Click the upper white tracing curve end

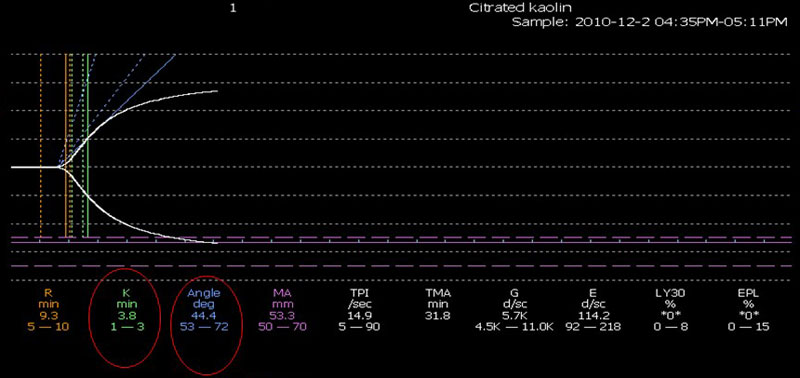click(216, 91)
